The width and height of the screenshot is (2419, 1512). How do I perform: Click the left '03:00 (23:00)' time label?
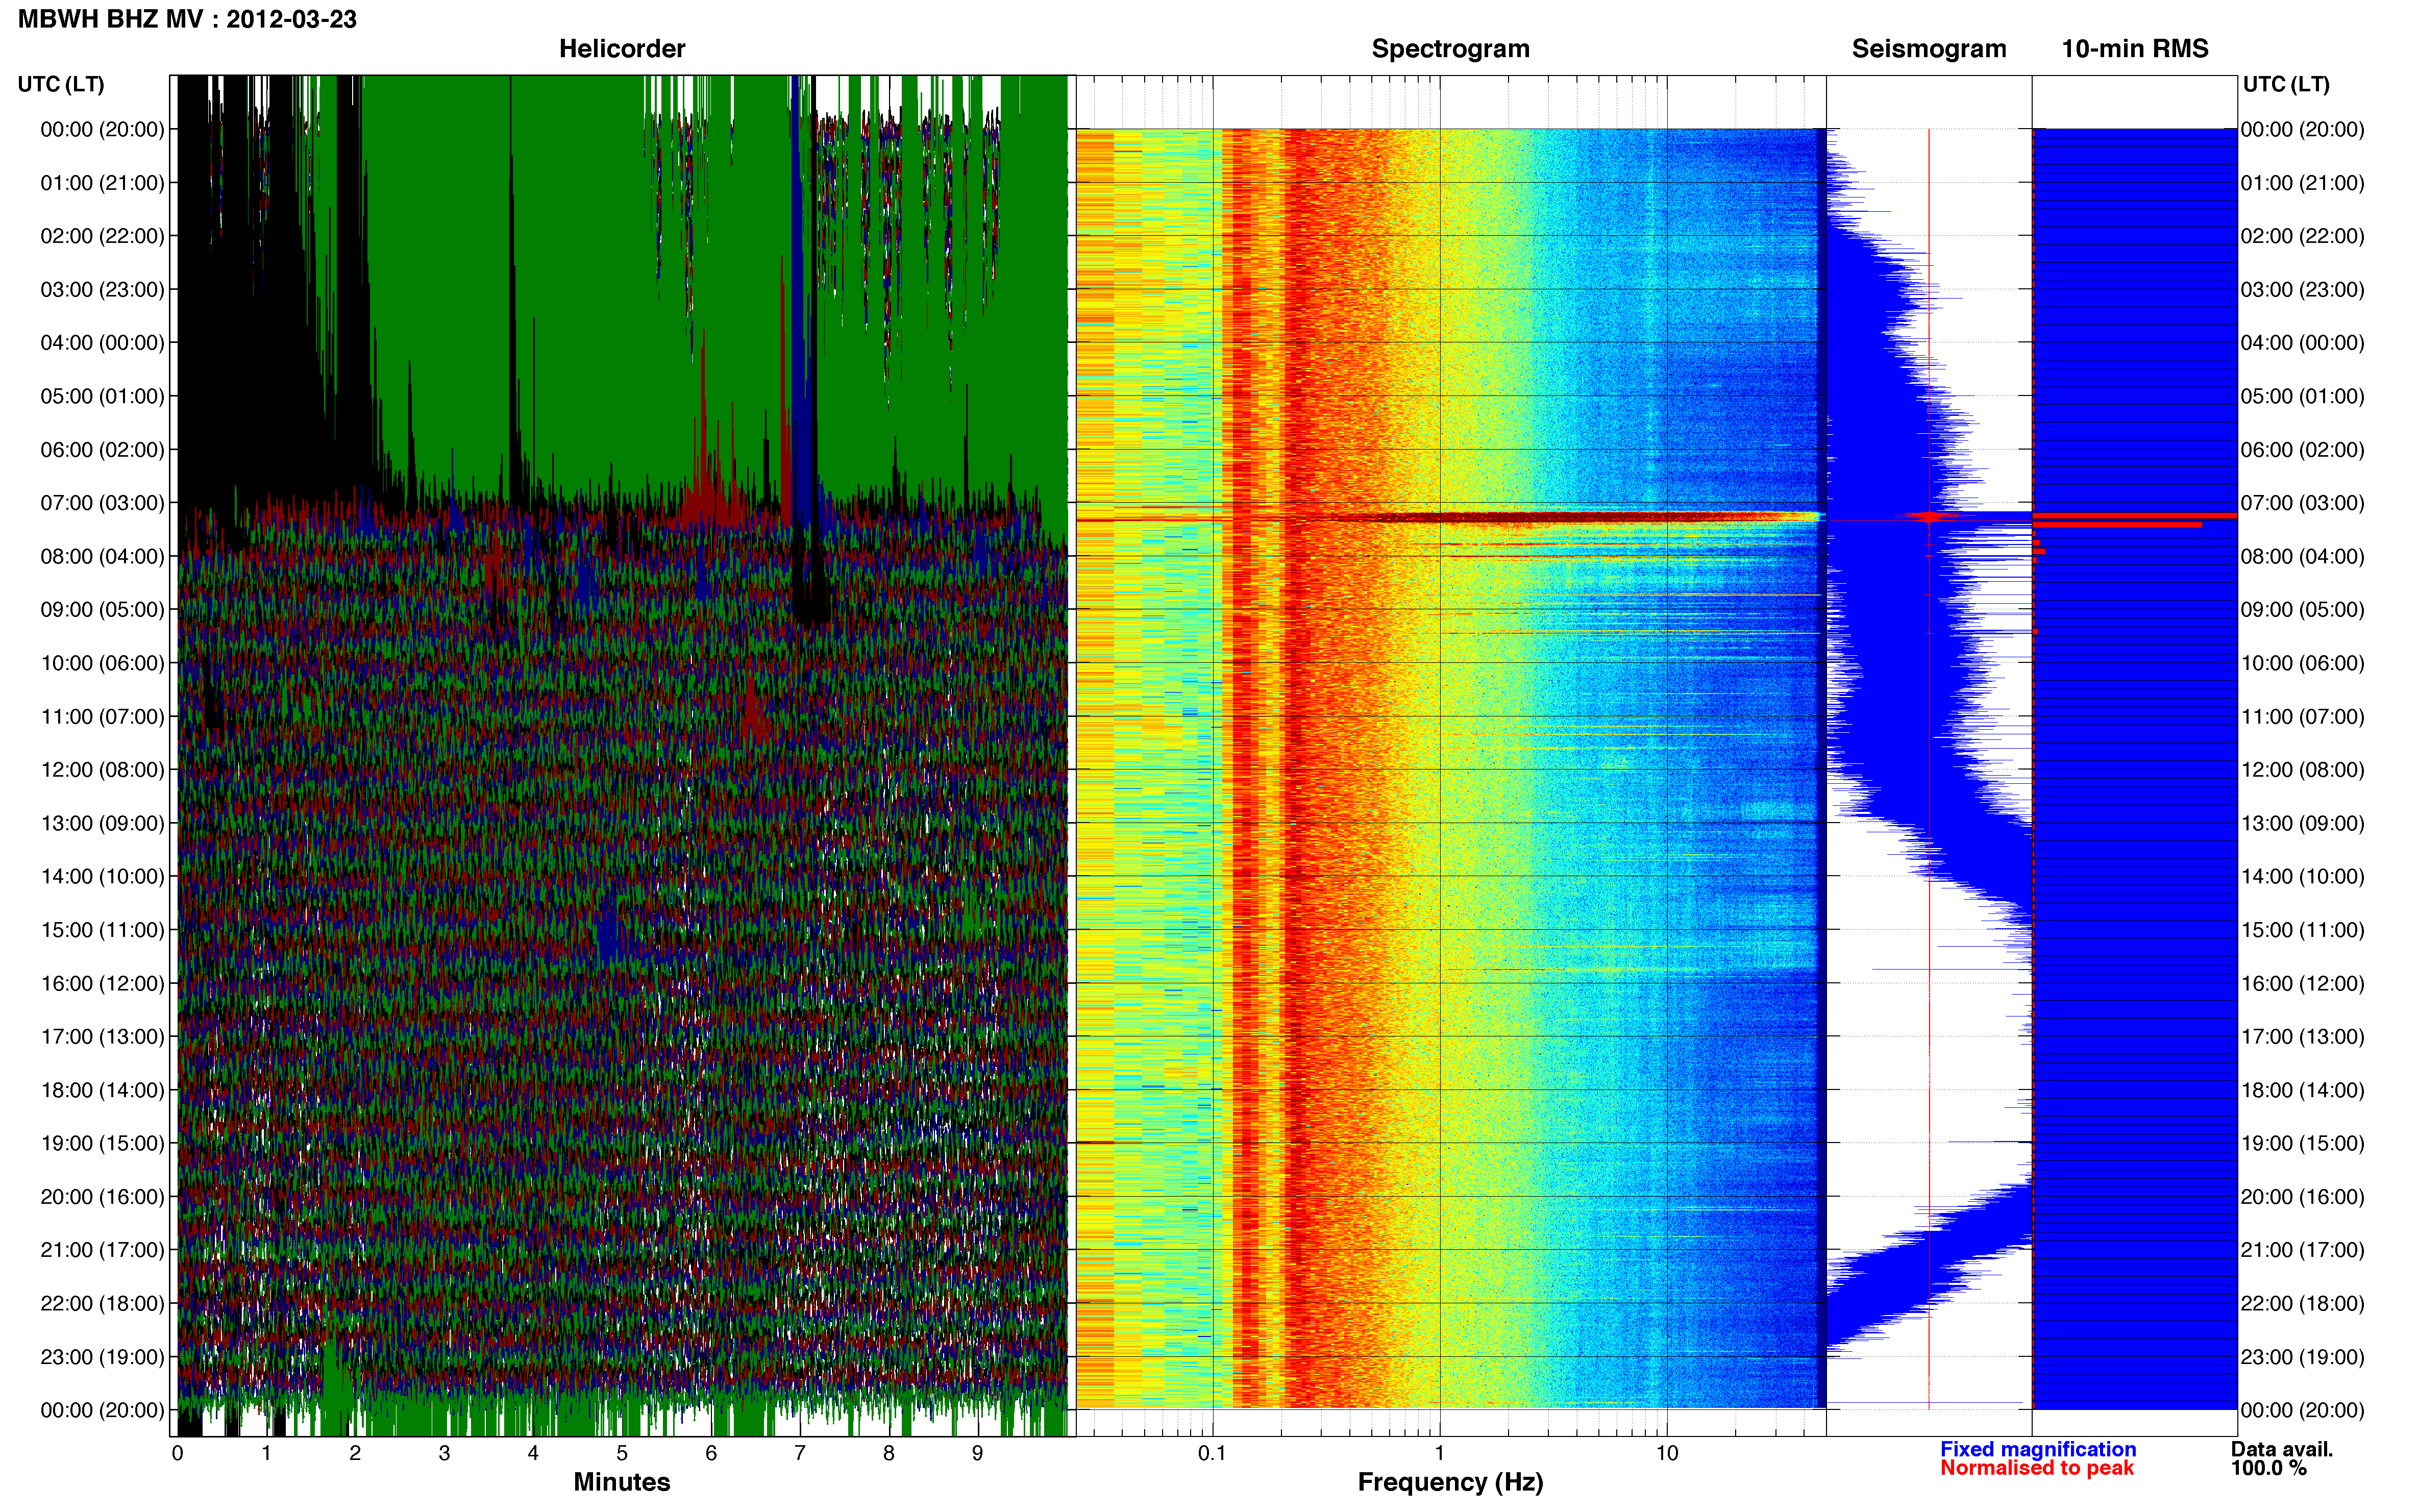[102, 289]
